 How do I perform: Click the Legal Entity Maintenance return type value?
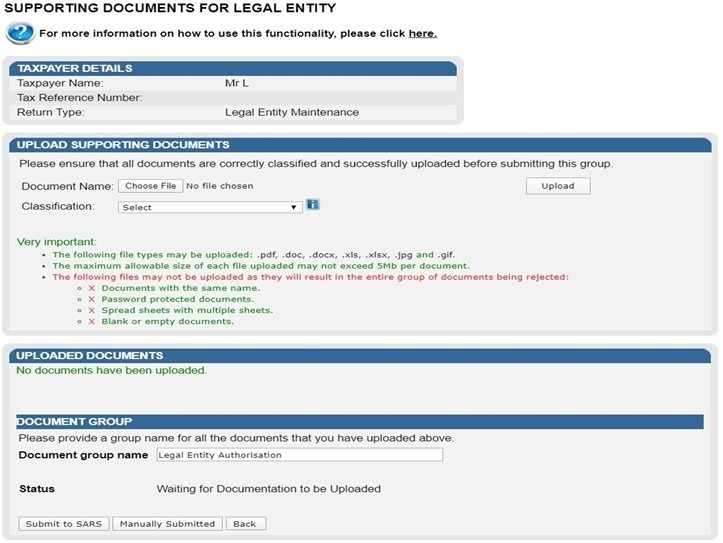point(292,113)
